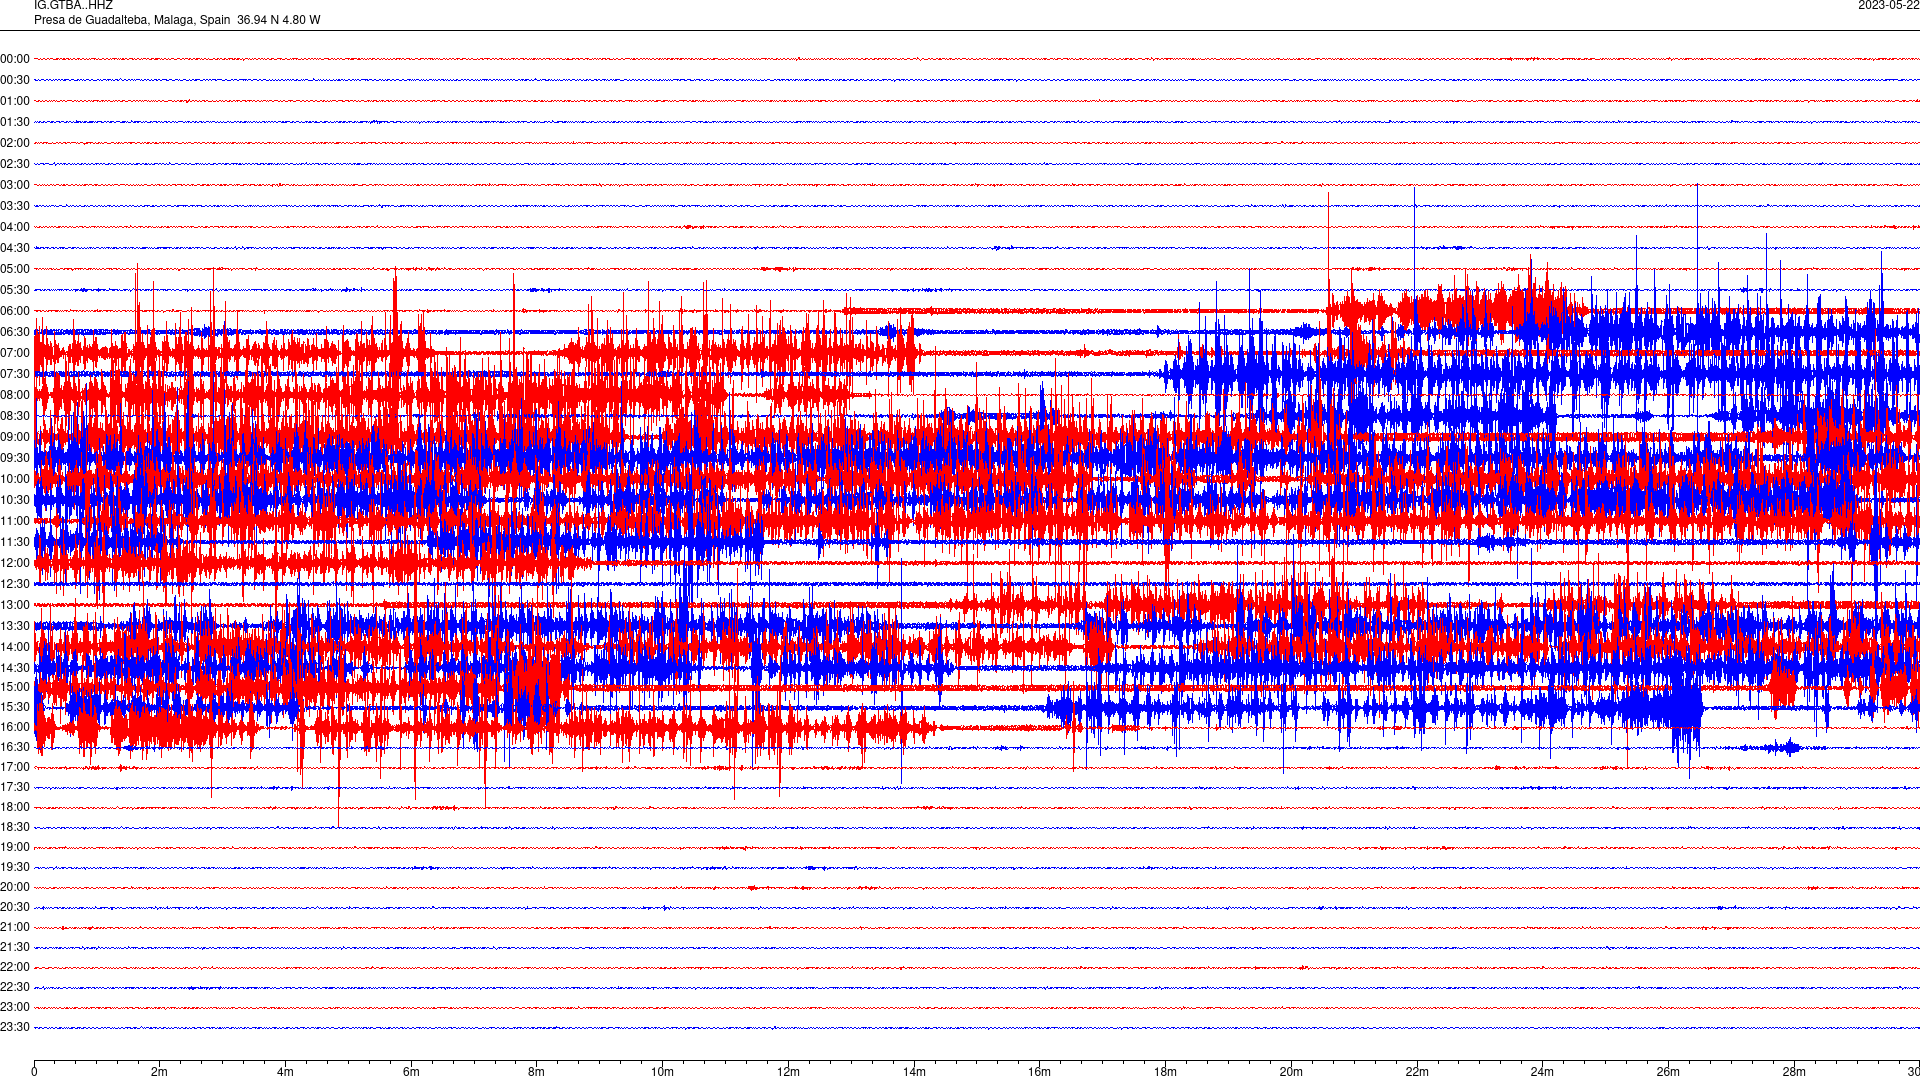The image size is (1920, 1080).
Task: Click the 11:00 time row label
Action: (15, 521)
